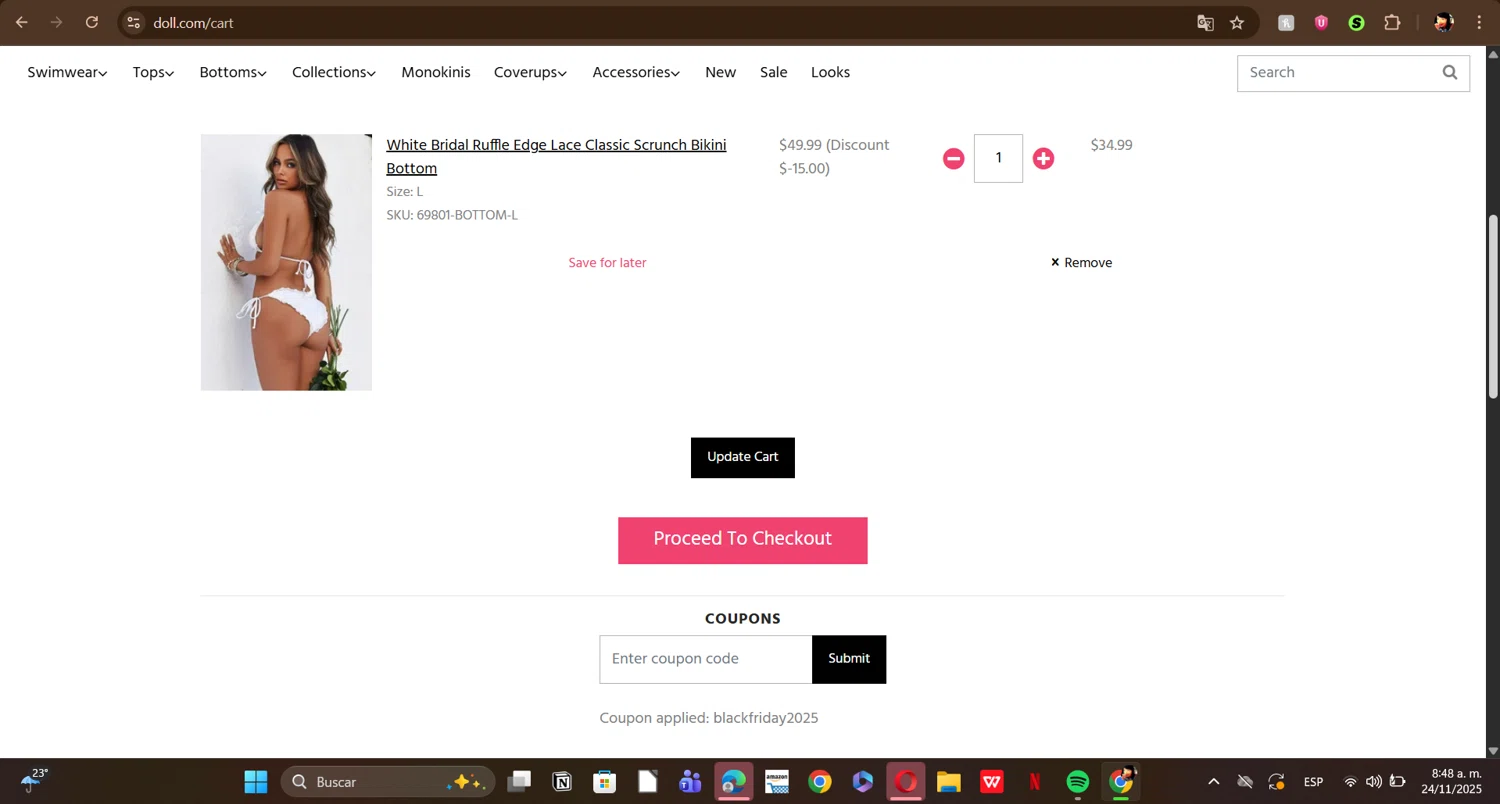Screen dimensions: 1500x804
Task: Open Opera browser from the taskbar
Action: pos(906,782)
